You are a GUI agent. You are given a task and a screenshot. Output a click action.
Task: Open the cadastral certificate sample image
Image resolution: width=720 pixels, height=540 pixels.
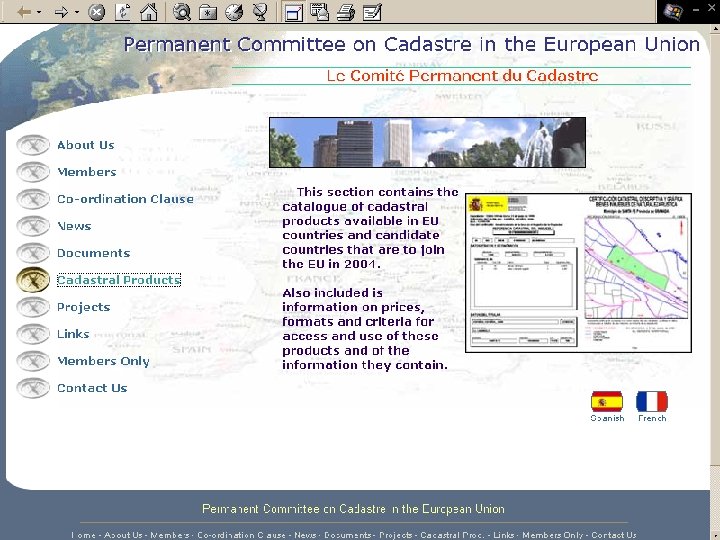pyautogui.click(x=579, y=273)
